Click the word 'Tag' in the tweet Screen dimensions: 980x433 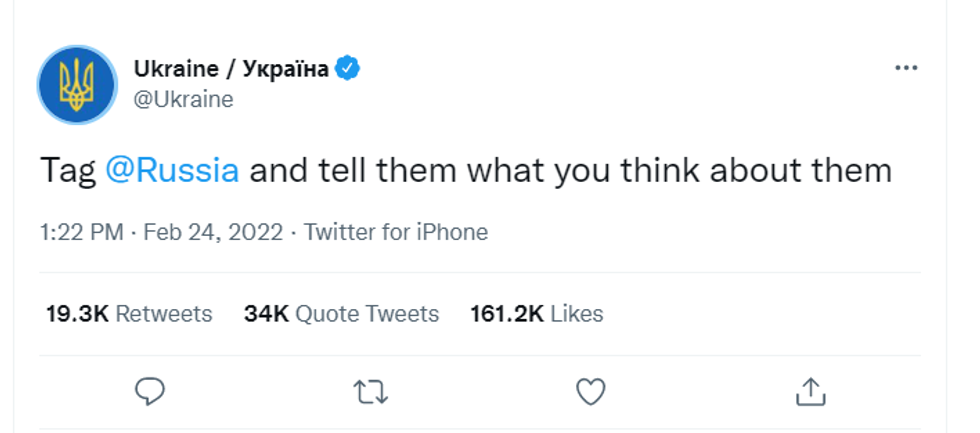point(68,170)
